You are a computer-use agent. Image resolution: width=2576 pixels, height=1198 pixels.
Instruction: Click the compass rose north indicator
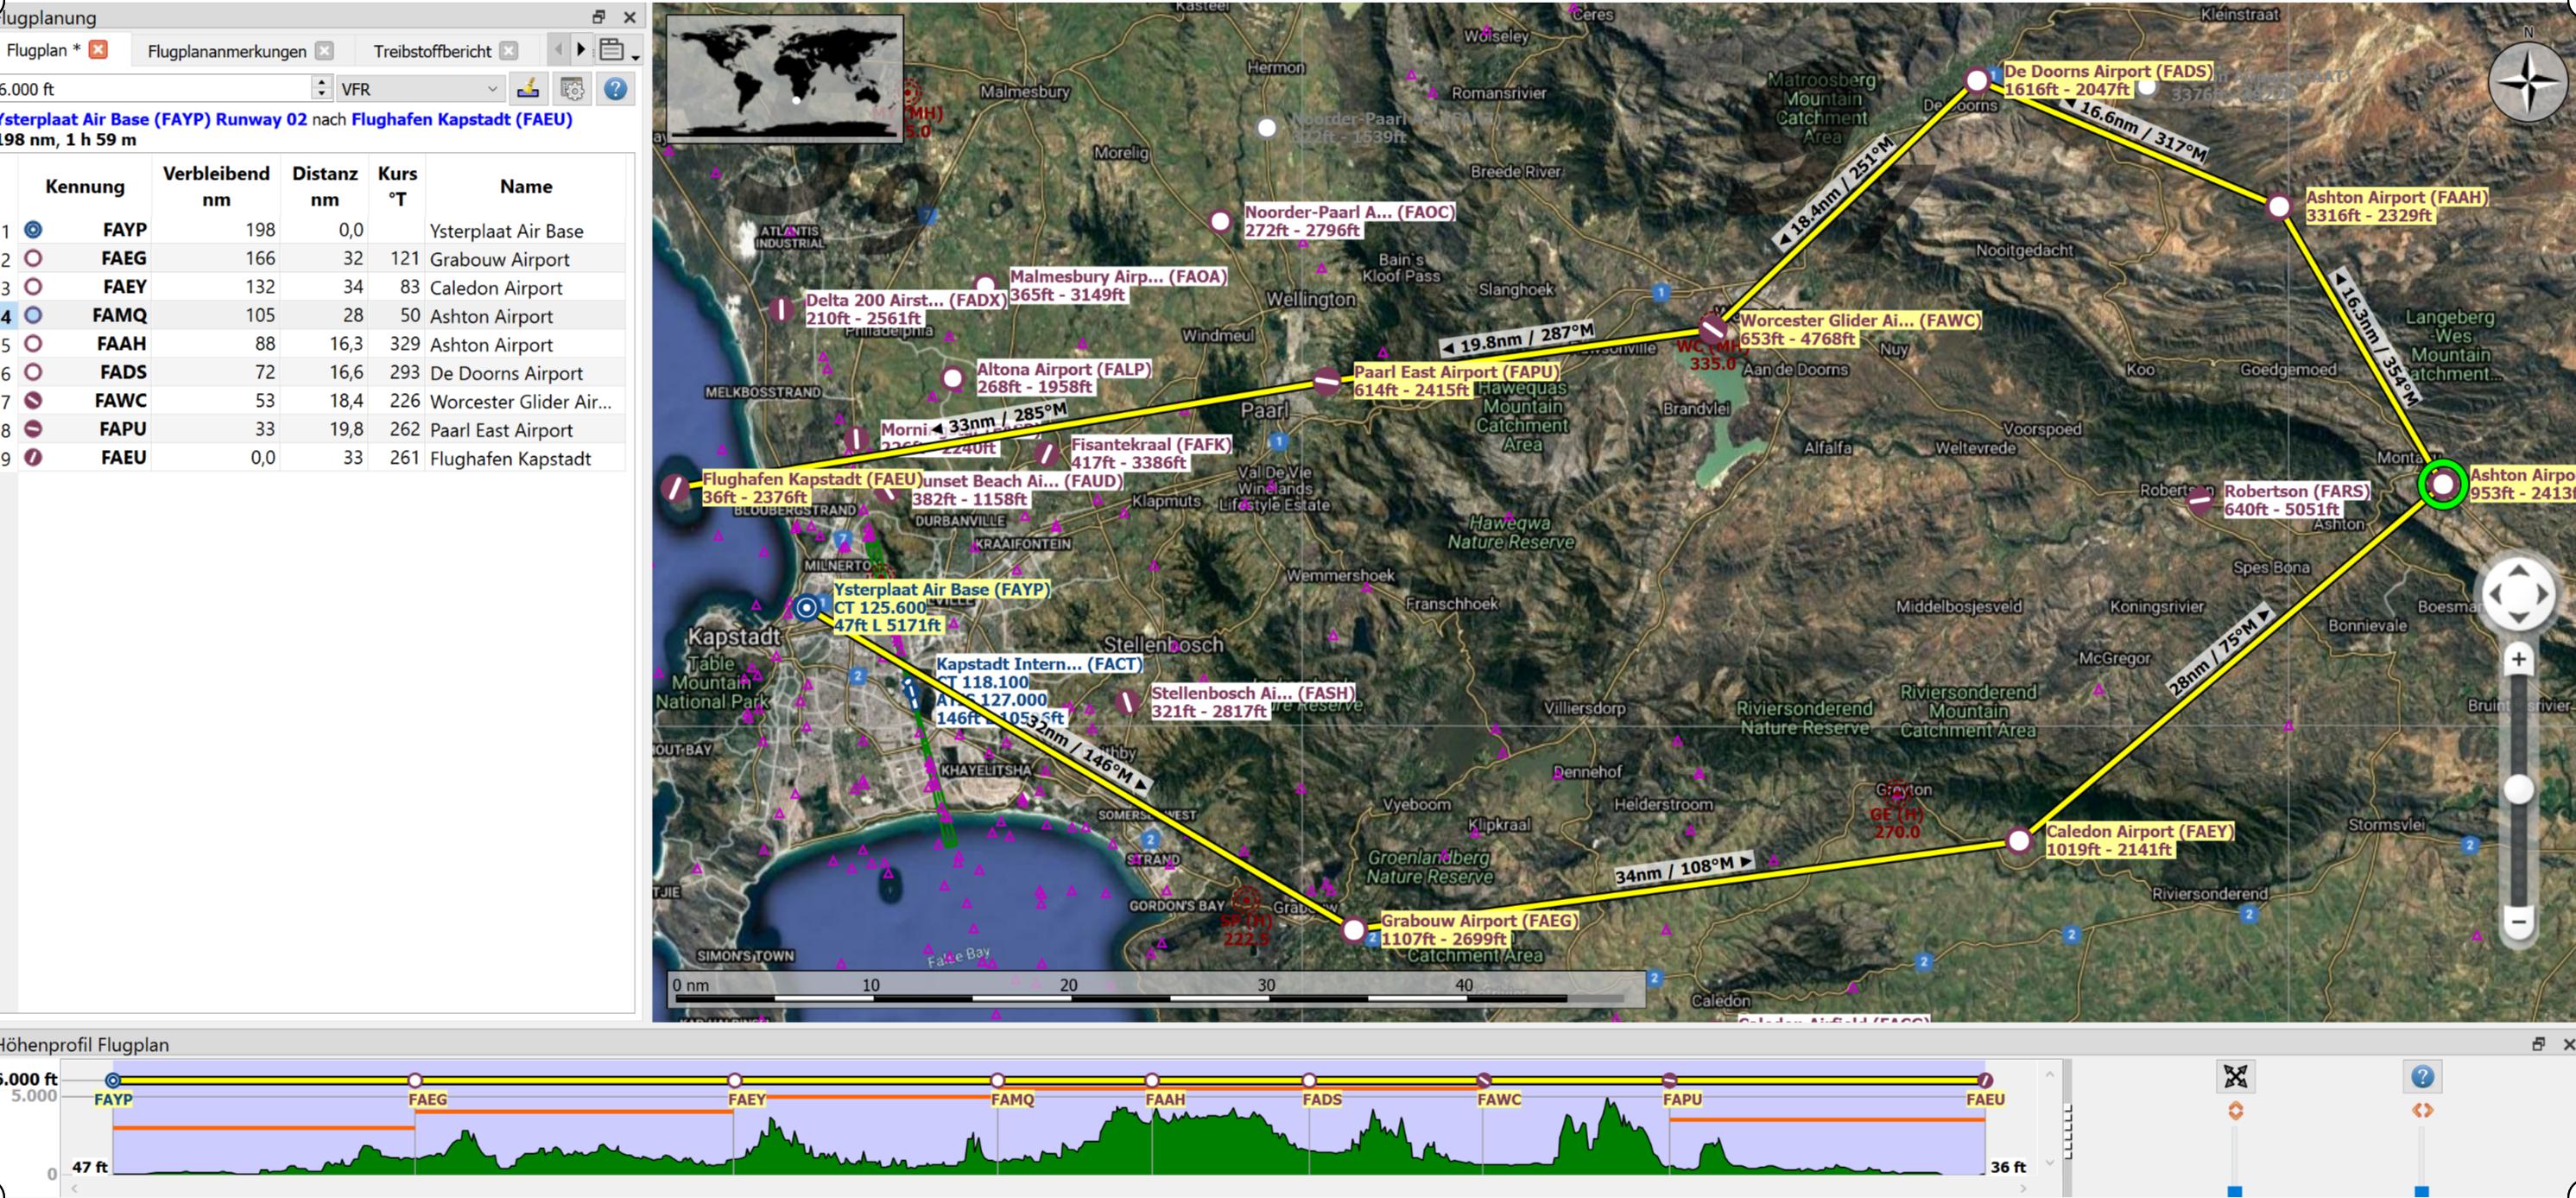(x=2528, y=81)
